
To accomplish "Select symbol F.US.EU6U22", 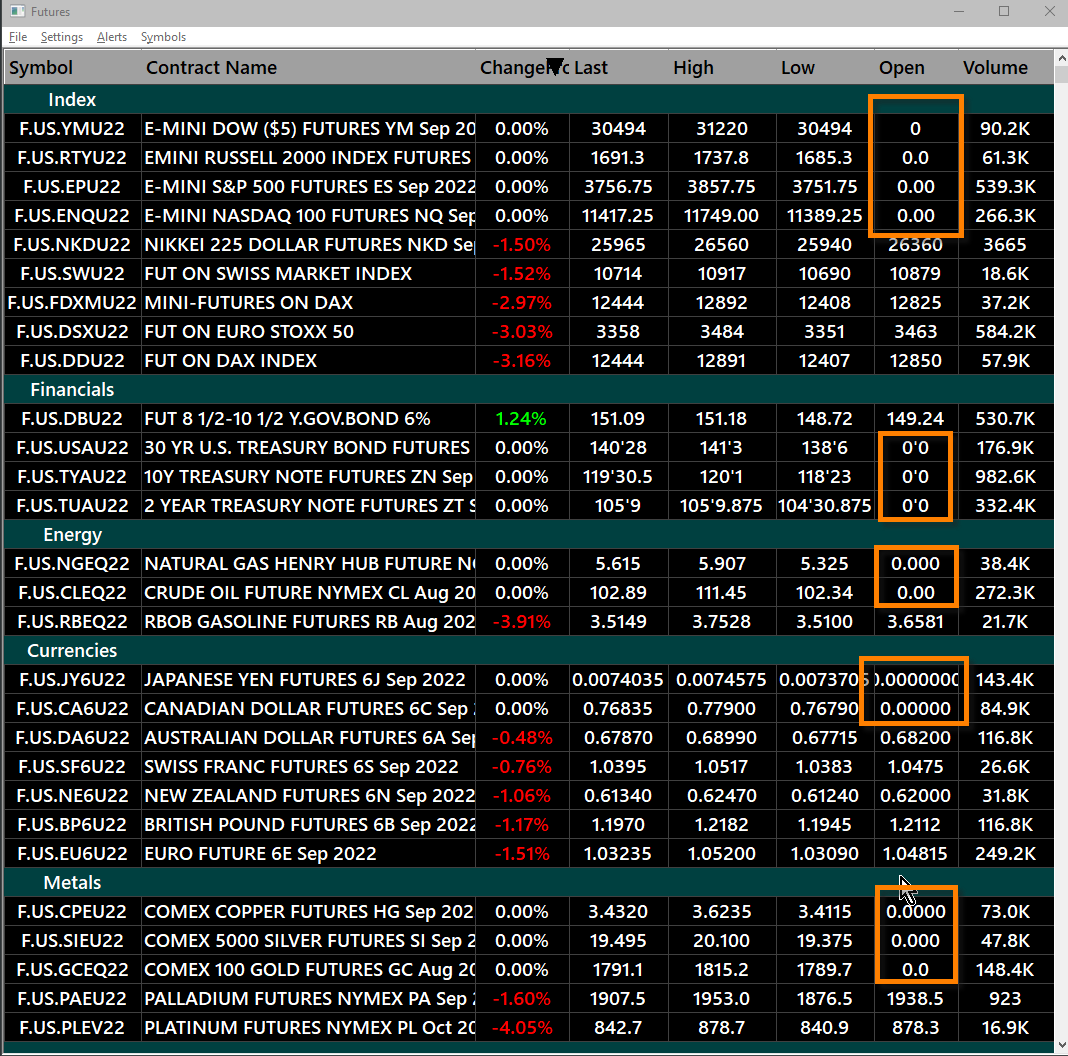I will [x=72, y=854].
